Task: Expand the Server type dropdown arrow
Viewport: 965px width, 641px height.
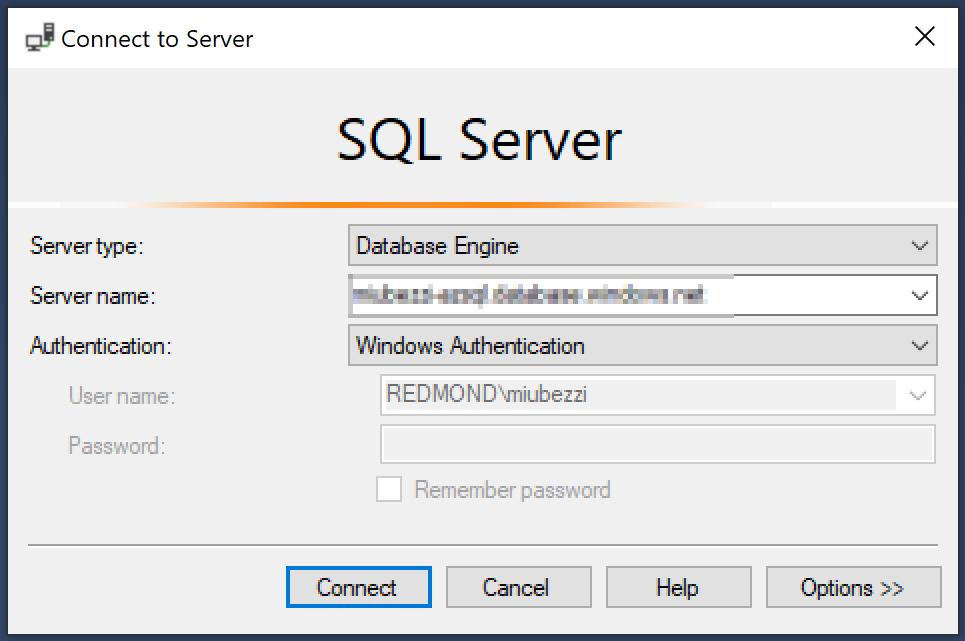Action: click(919, 245)
